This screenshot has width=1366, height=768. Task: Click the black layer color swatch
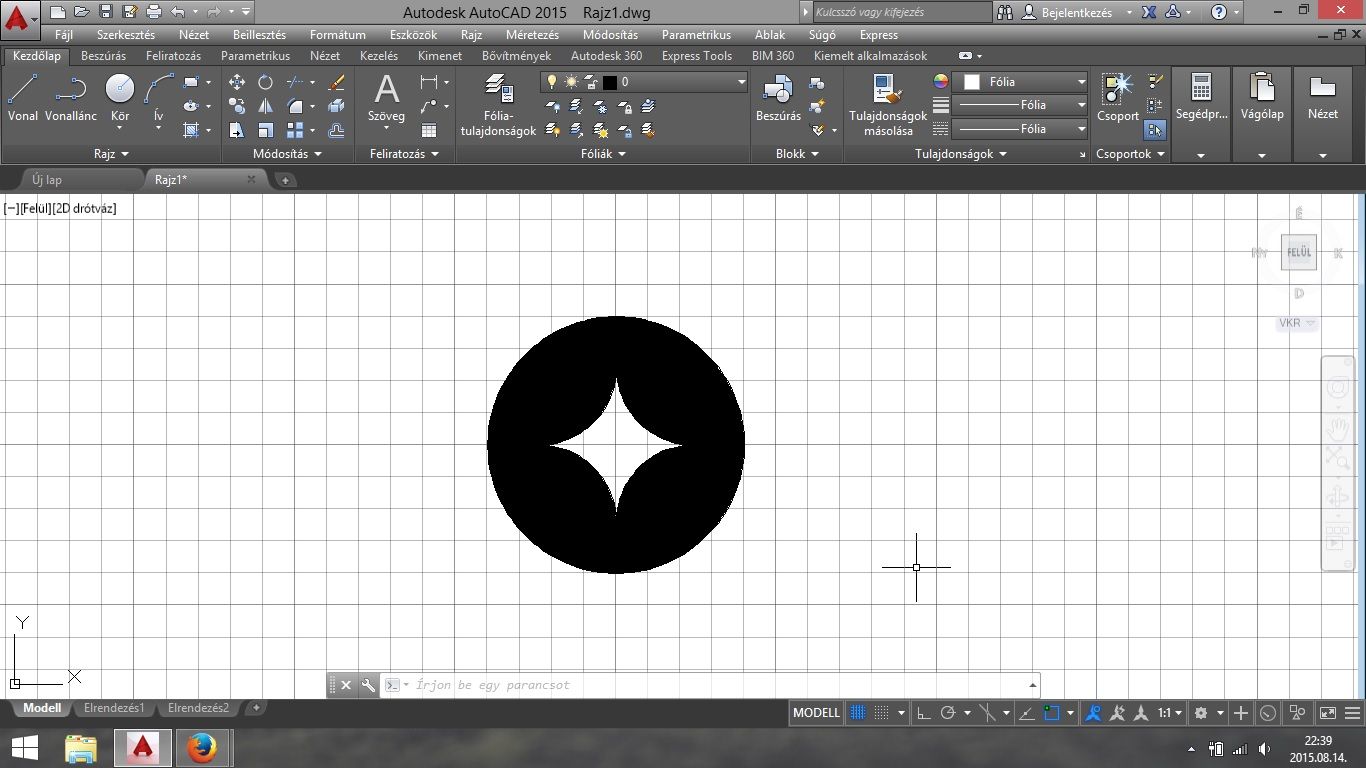[x=609, y=82]
